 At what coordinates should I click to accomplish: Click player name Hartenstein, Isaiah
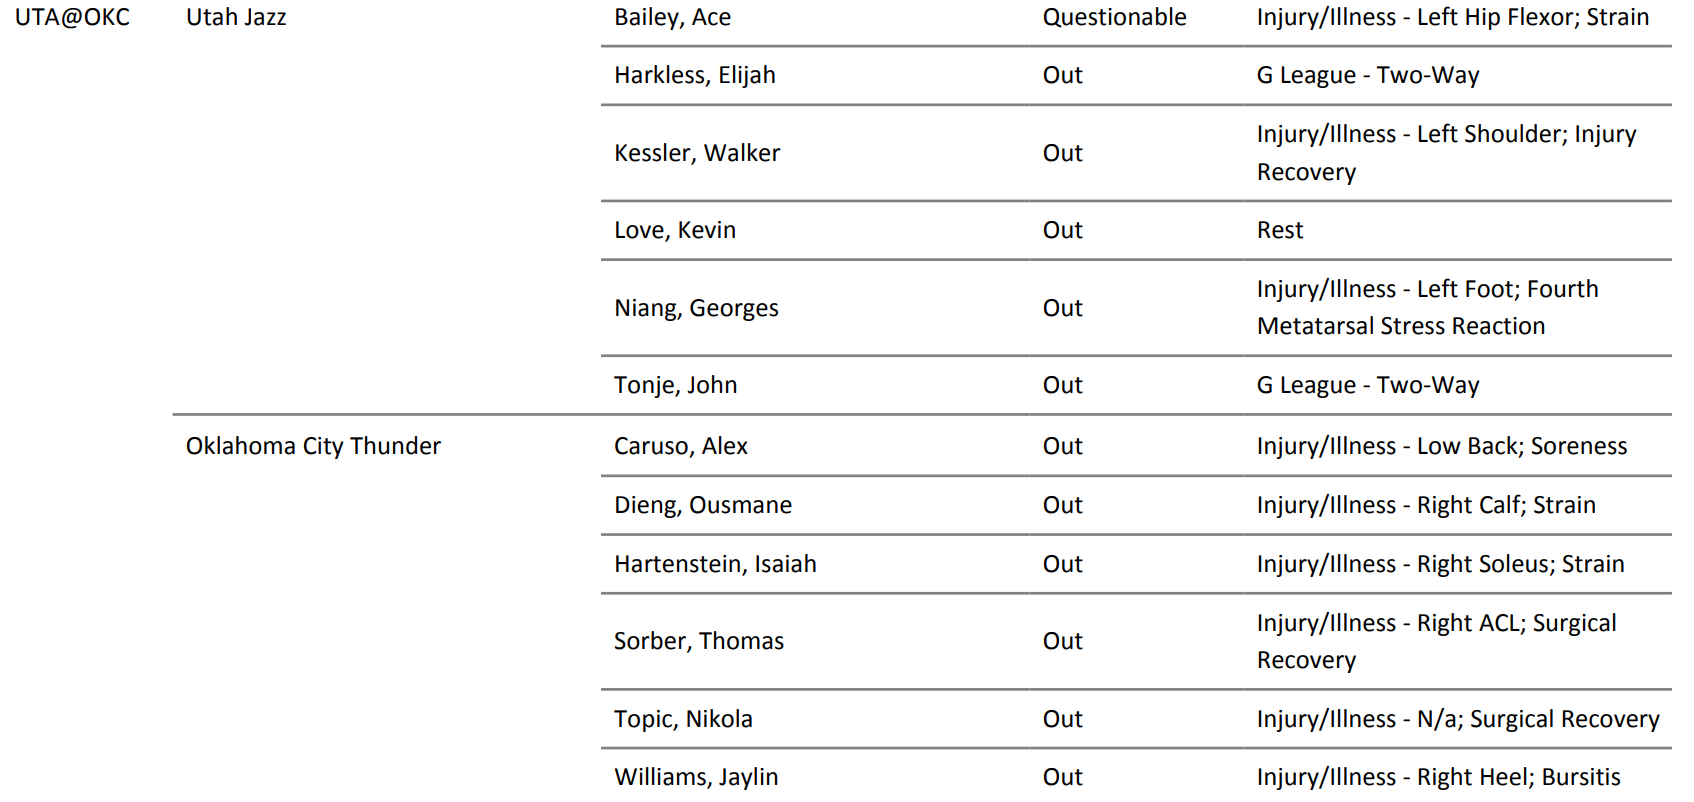pyautogui.click(x=715, y=564)
